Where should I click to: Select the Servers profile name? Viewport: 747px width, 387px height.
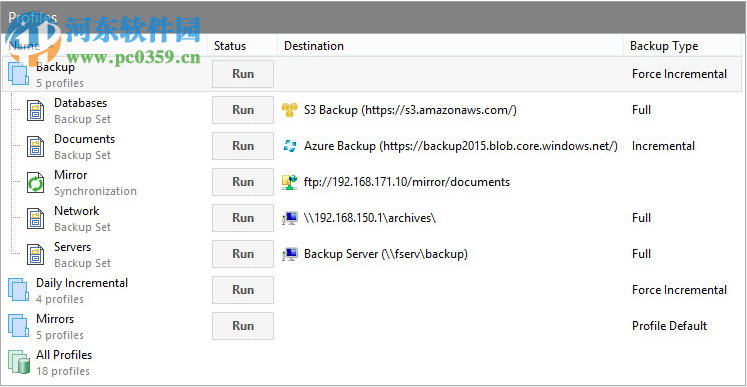pos(72,247)
